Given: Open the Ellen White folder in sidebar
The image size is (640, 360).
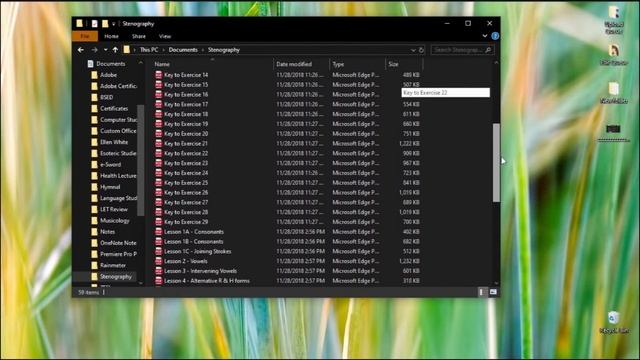Looking at the screenshot, I should [114, 142].
